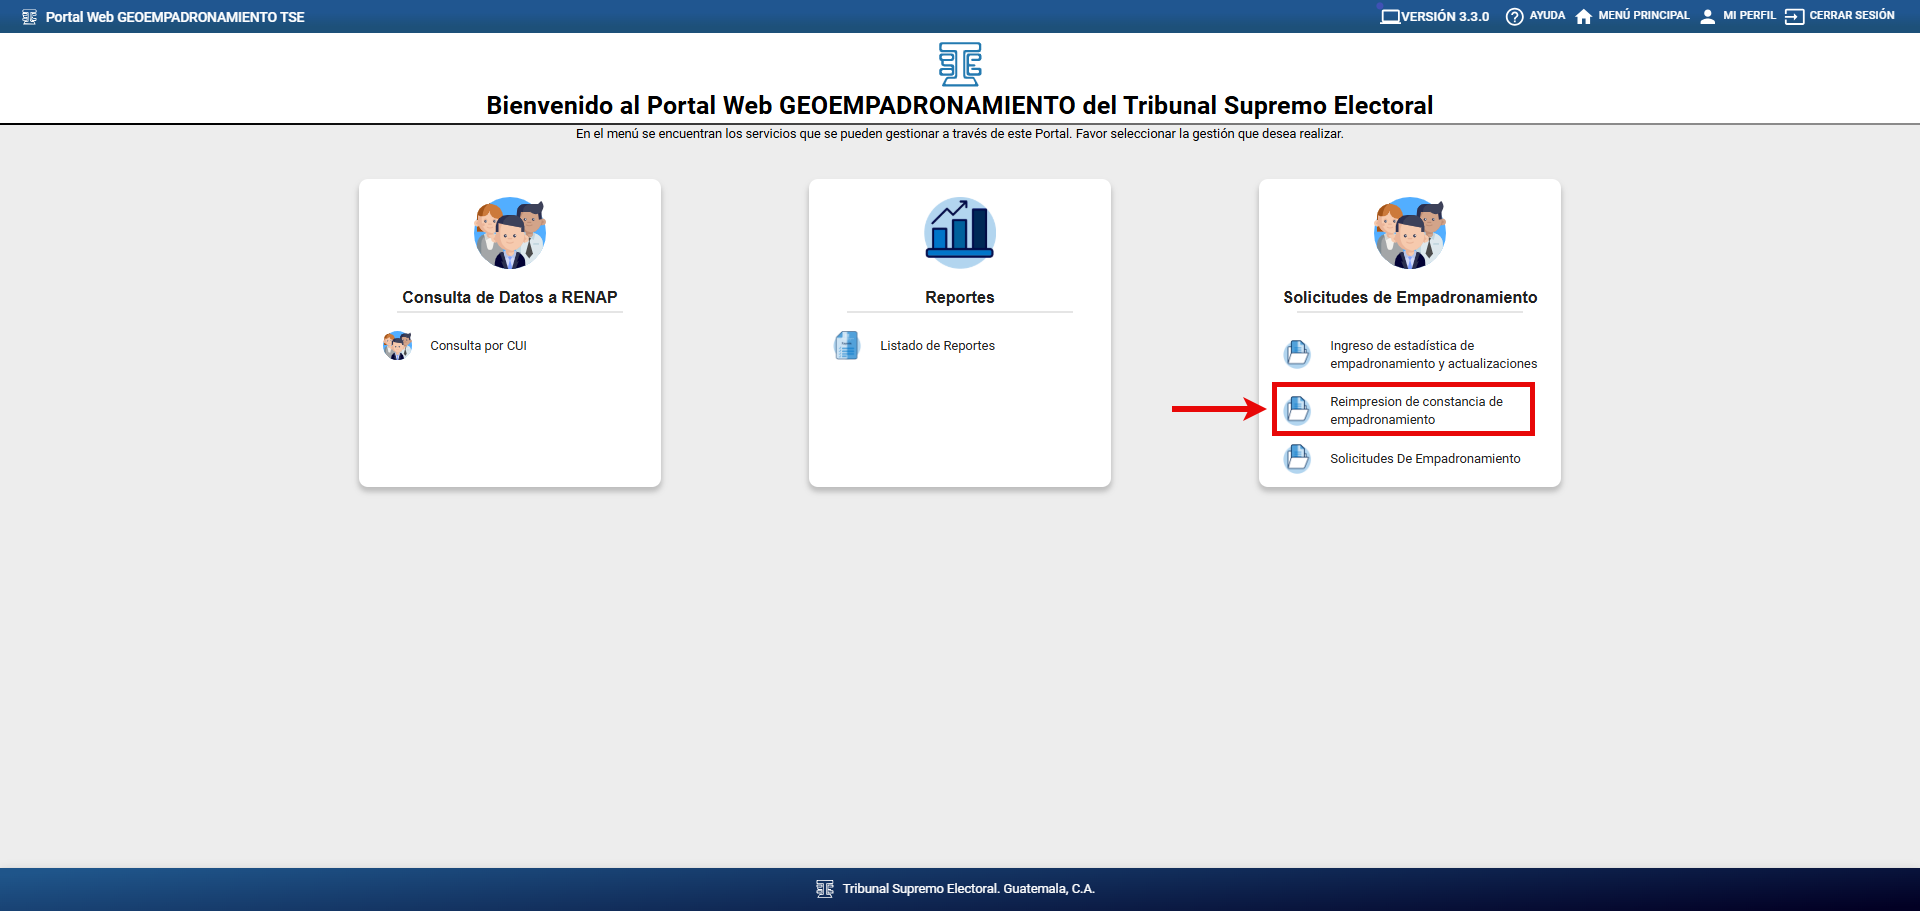The height and width of the screenshot is (911, 1920).
Task: Go to Menú Principal in top bar
Action: 1643,16
